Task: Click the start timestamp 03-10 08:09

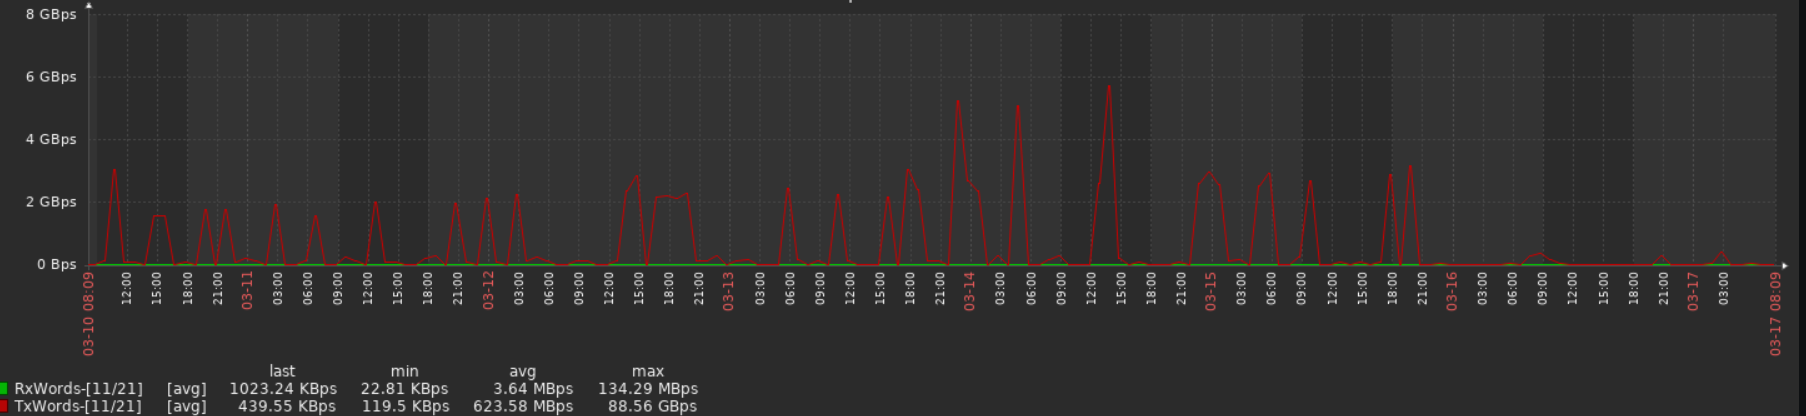Action: [88, 313]
